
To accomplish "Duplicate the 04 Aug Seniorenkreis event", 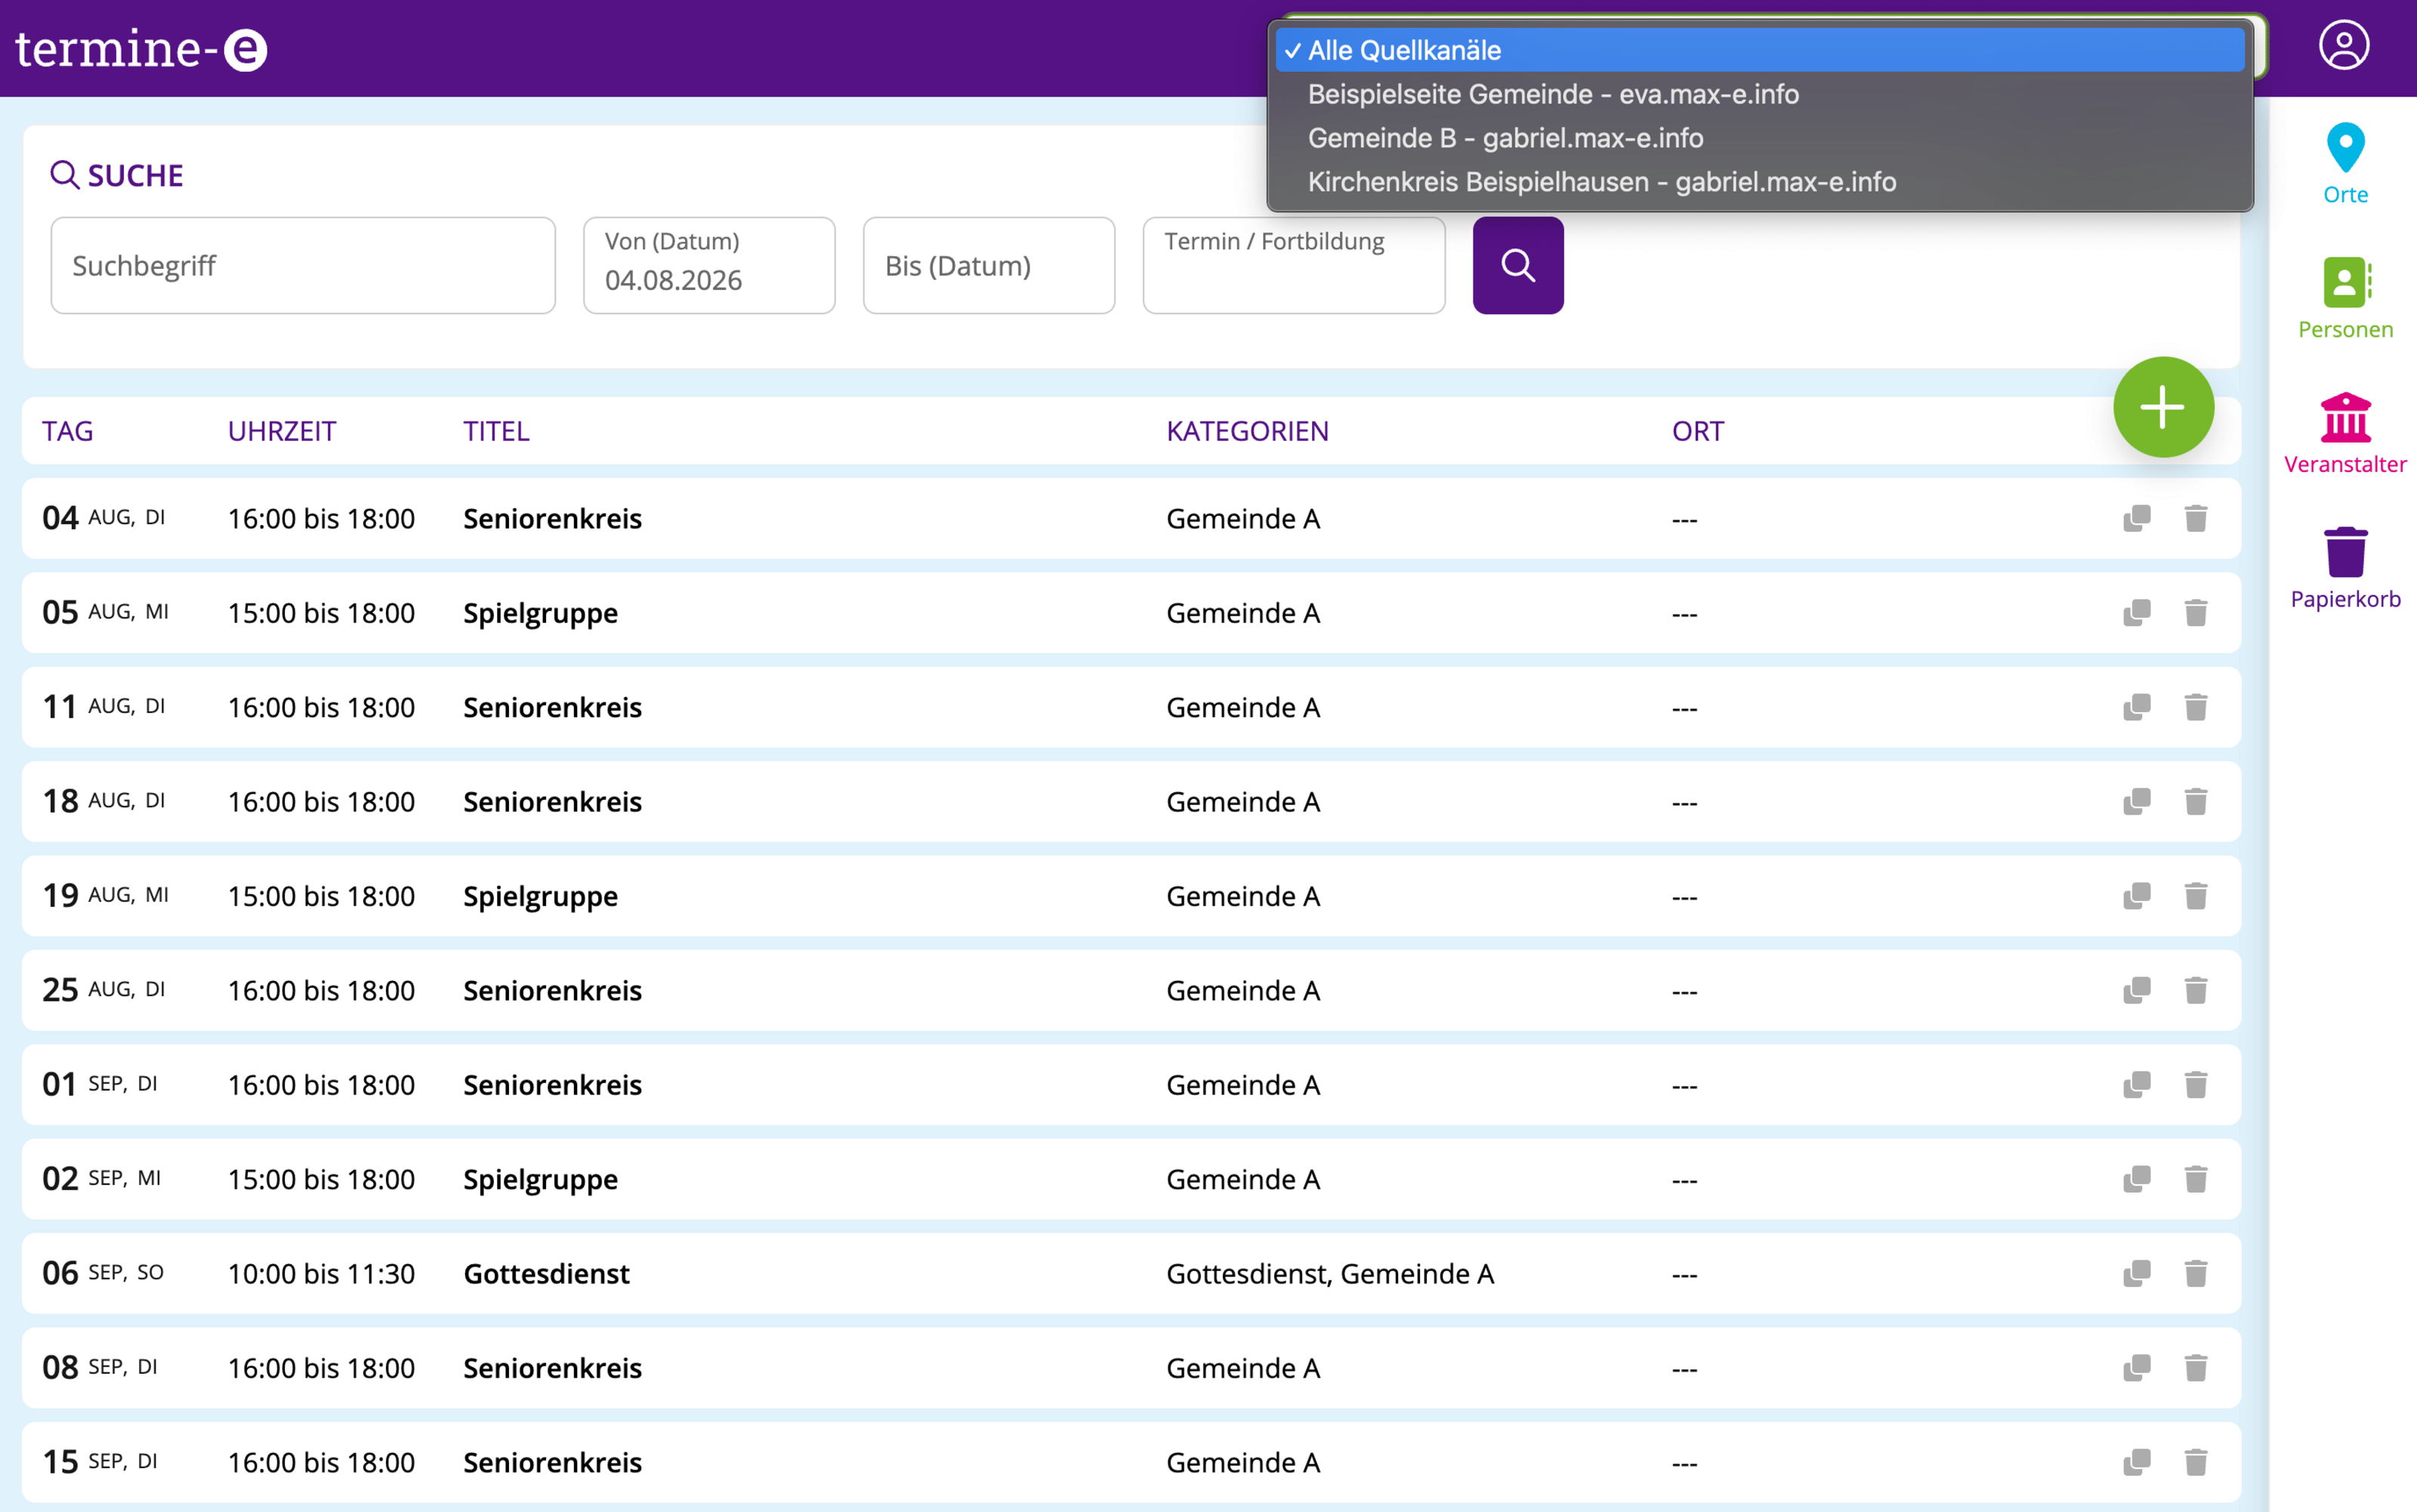I will pyautogui.click(x=2137, y=518).
